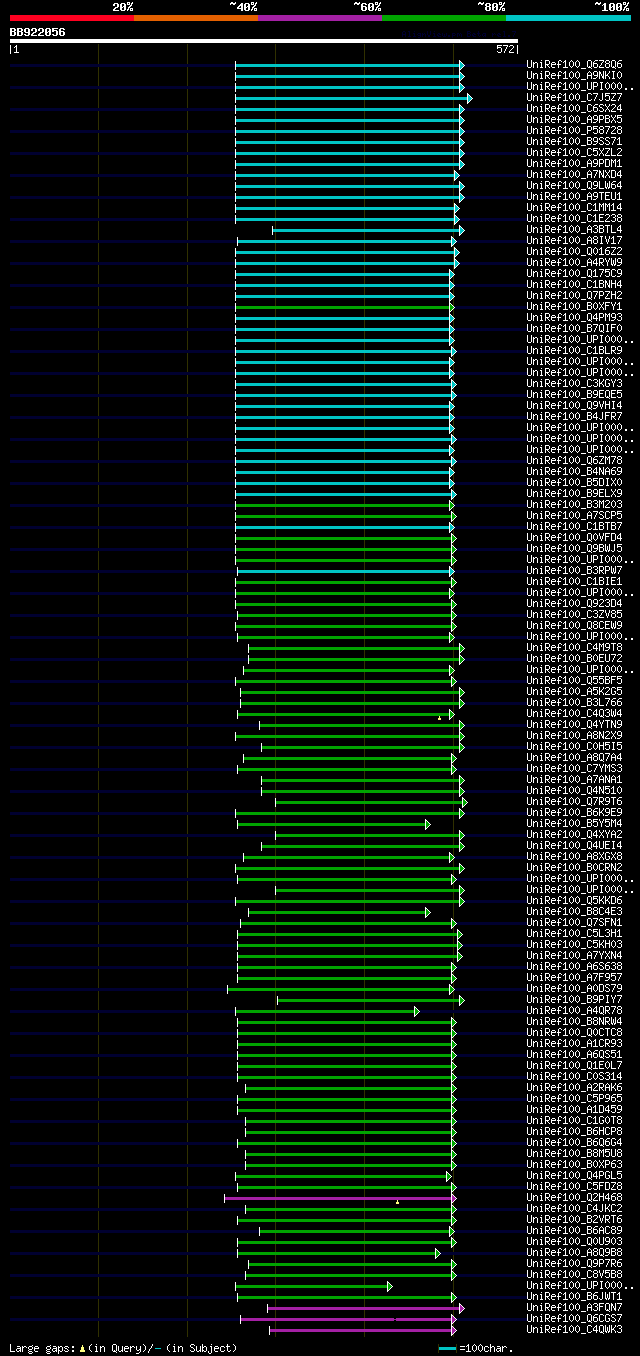Select label UniRef100_Q2H468
Image resolution: width=640 pixels, height=1356 pixels.
(574, 1198)
